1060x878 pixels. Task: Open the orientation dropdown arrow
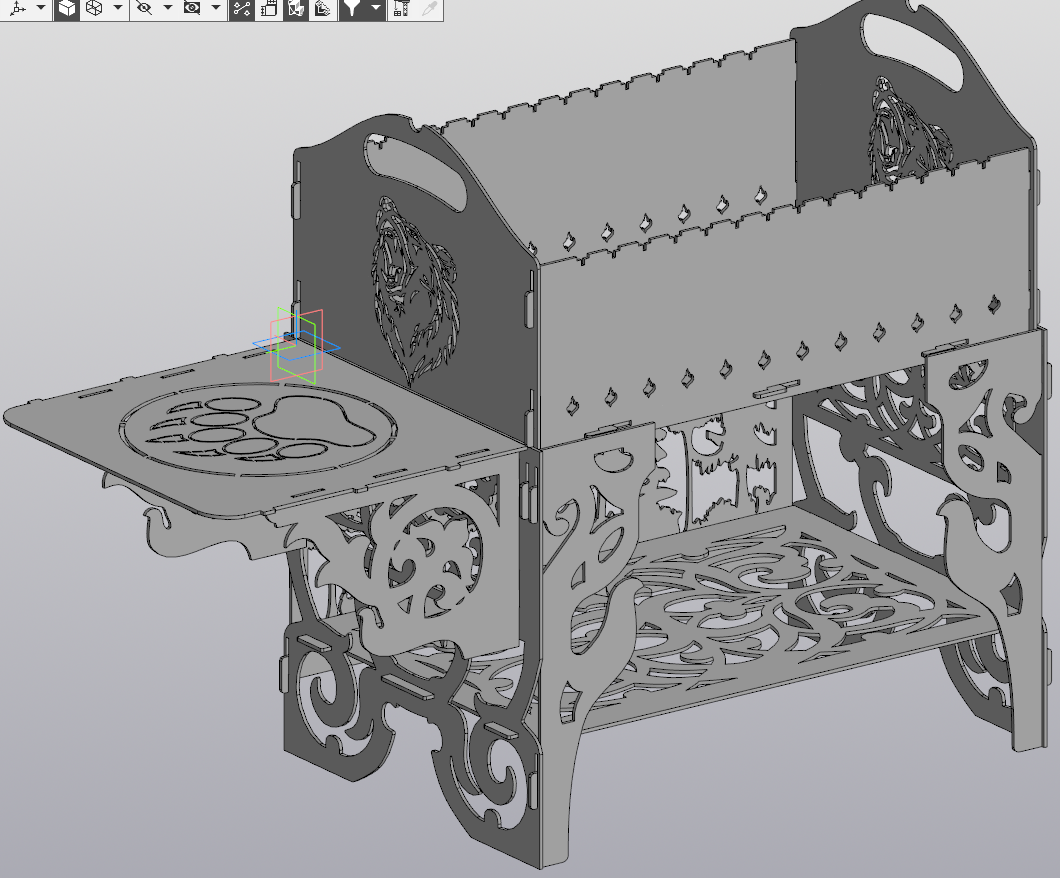(x=40, y=8)
